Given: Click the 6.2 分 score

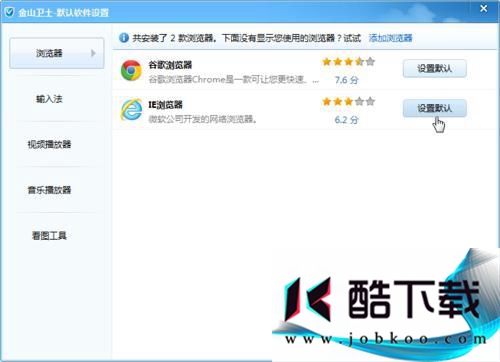Looking at the screenshot, I should pyautogui.click(x=347, y=120).
